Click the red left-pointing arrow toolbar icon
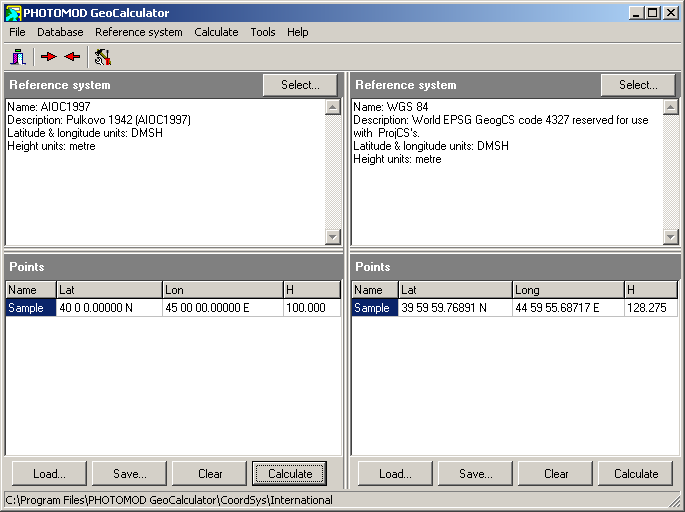 (72, 57)
